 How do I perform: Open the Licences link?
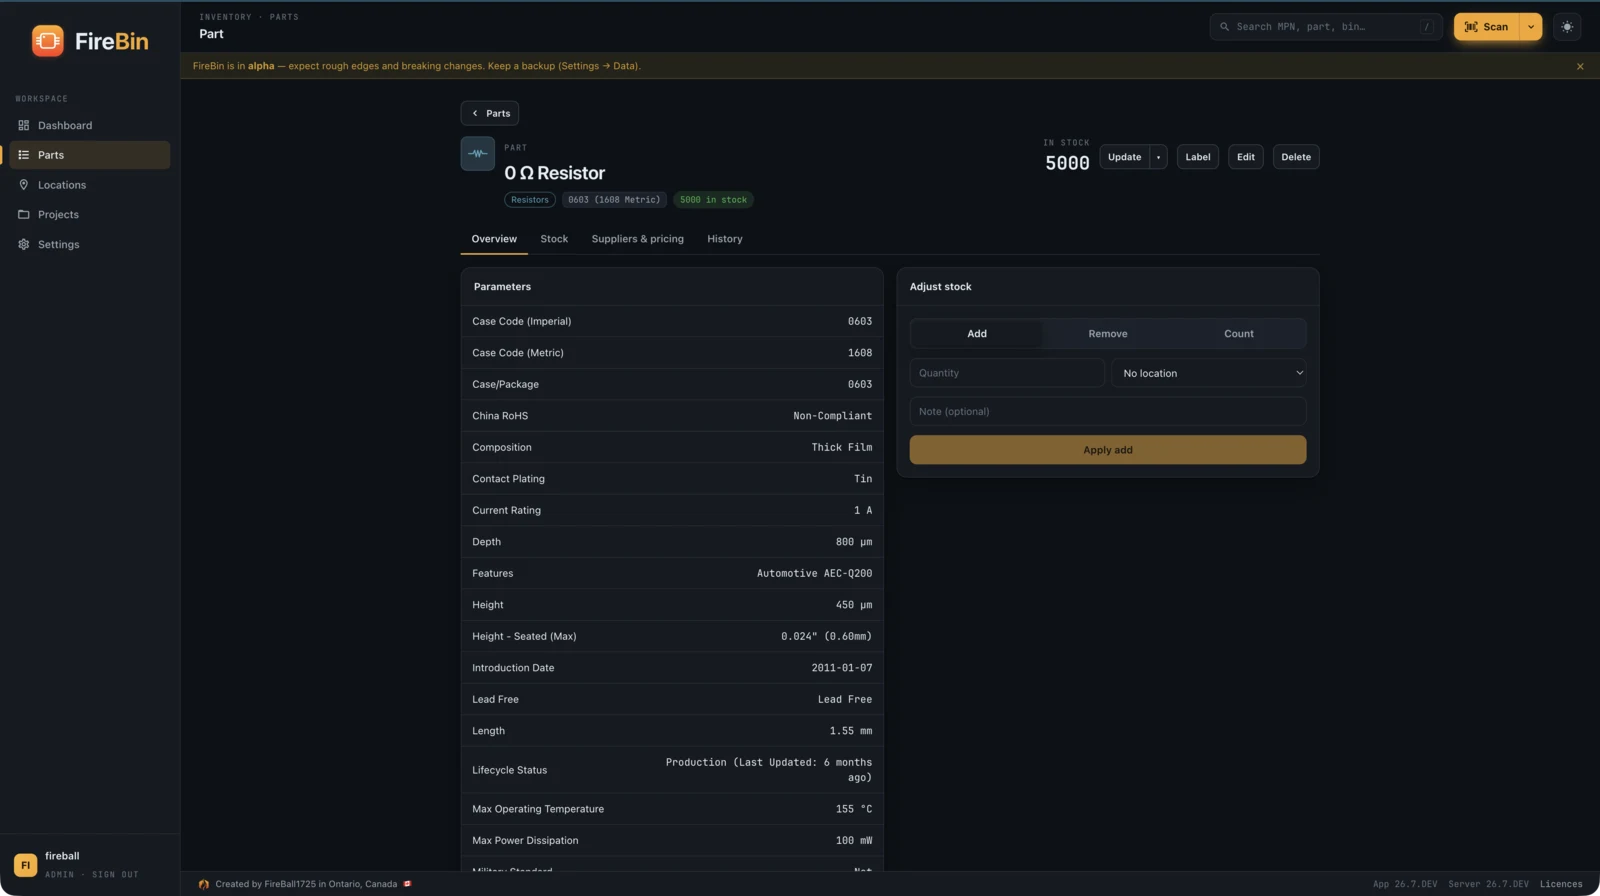pyautogui.click(x=1561, y=884)
